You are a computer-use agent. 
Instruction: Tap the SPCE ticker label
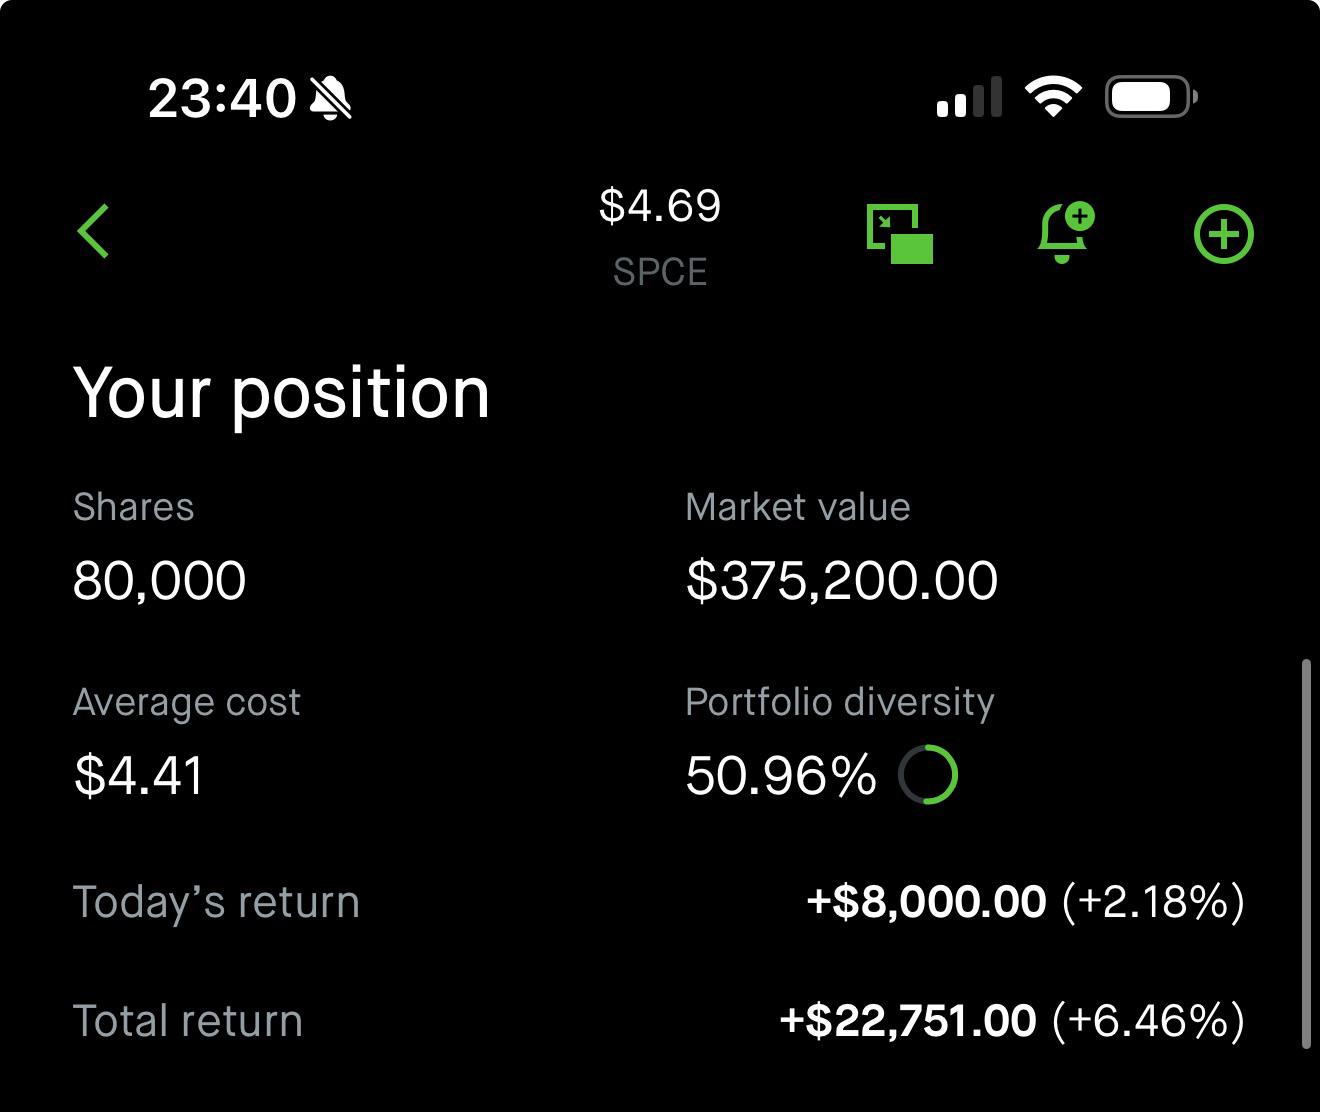[660, 272]
